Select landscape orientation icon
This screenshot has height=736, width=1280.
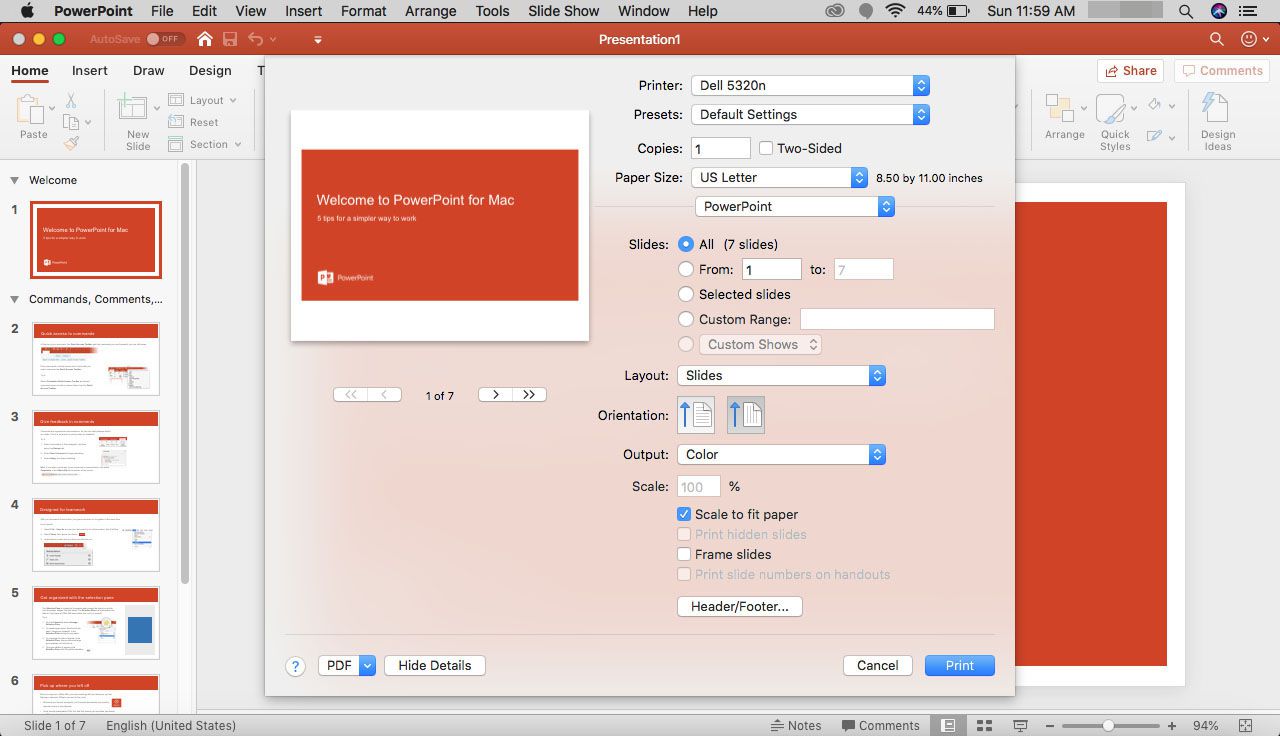(x=746, y=415)
